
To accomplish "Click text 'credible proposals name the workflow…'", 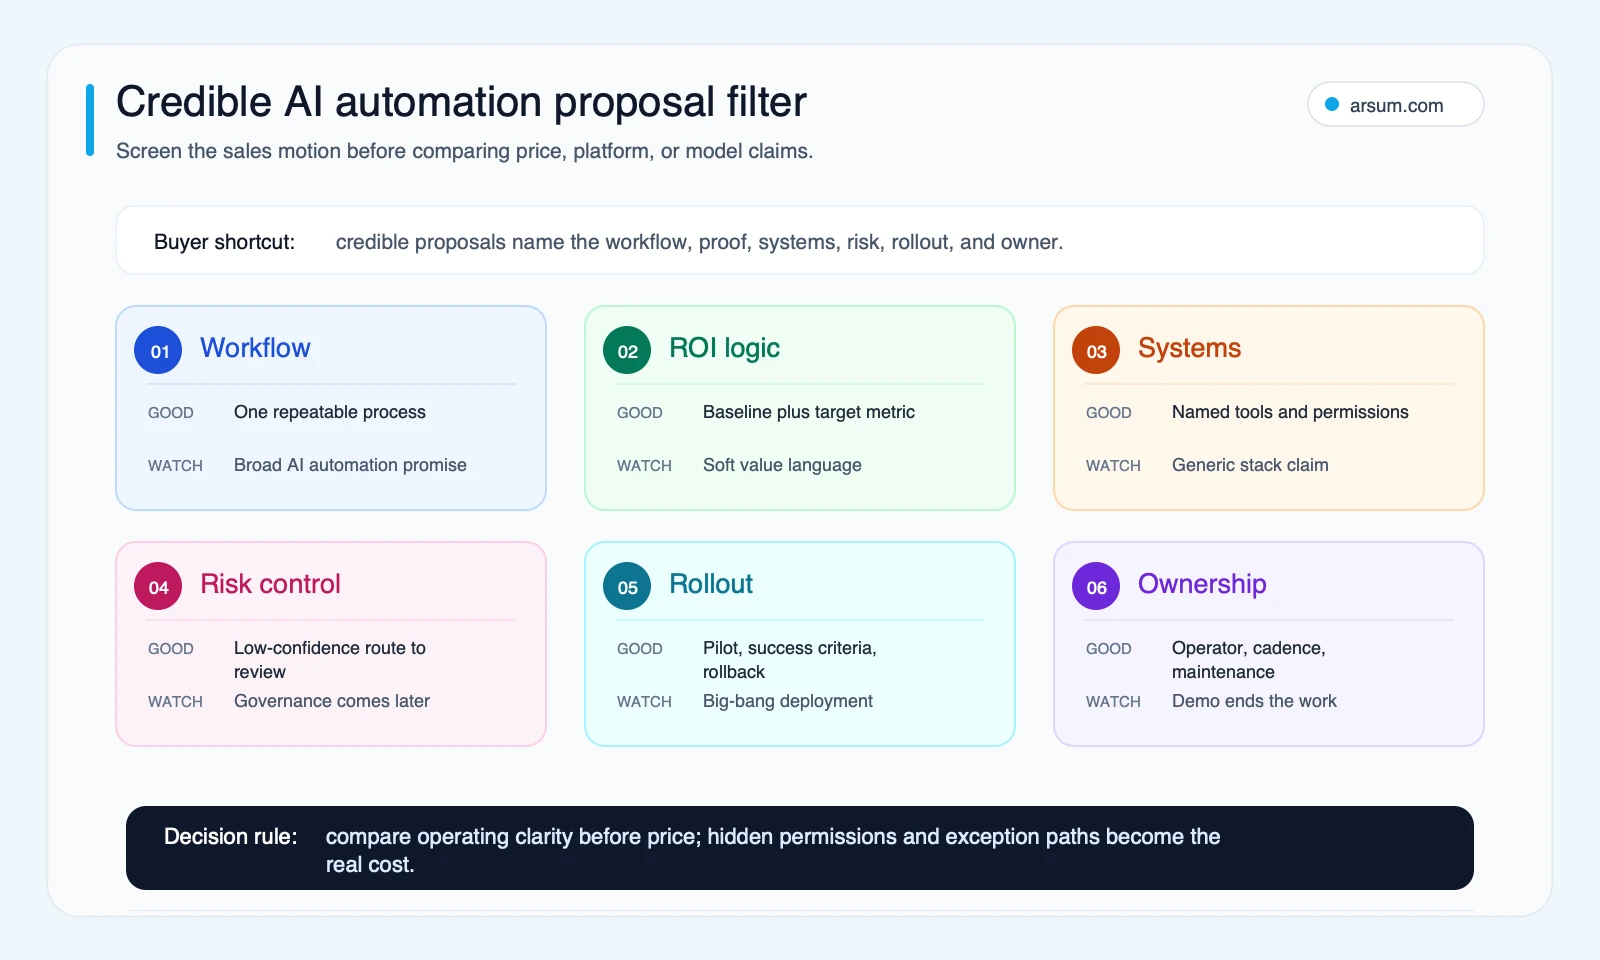I will coord(699,242).
